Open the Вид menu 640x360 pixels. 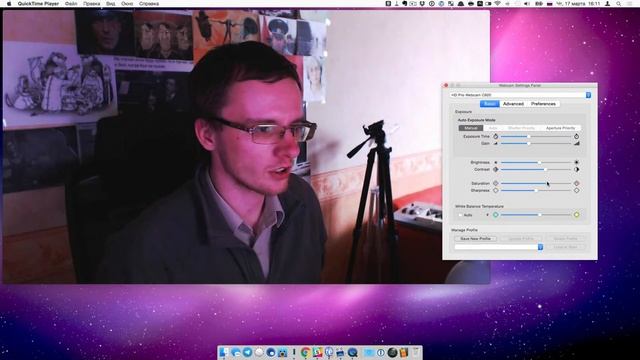tap(111, 3)
